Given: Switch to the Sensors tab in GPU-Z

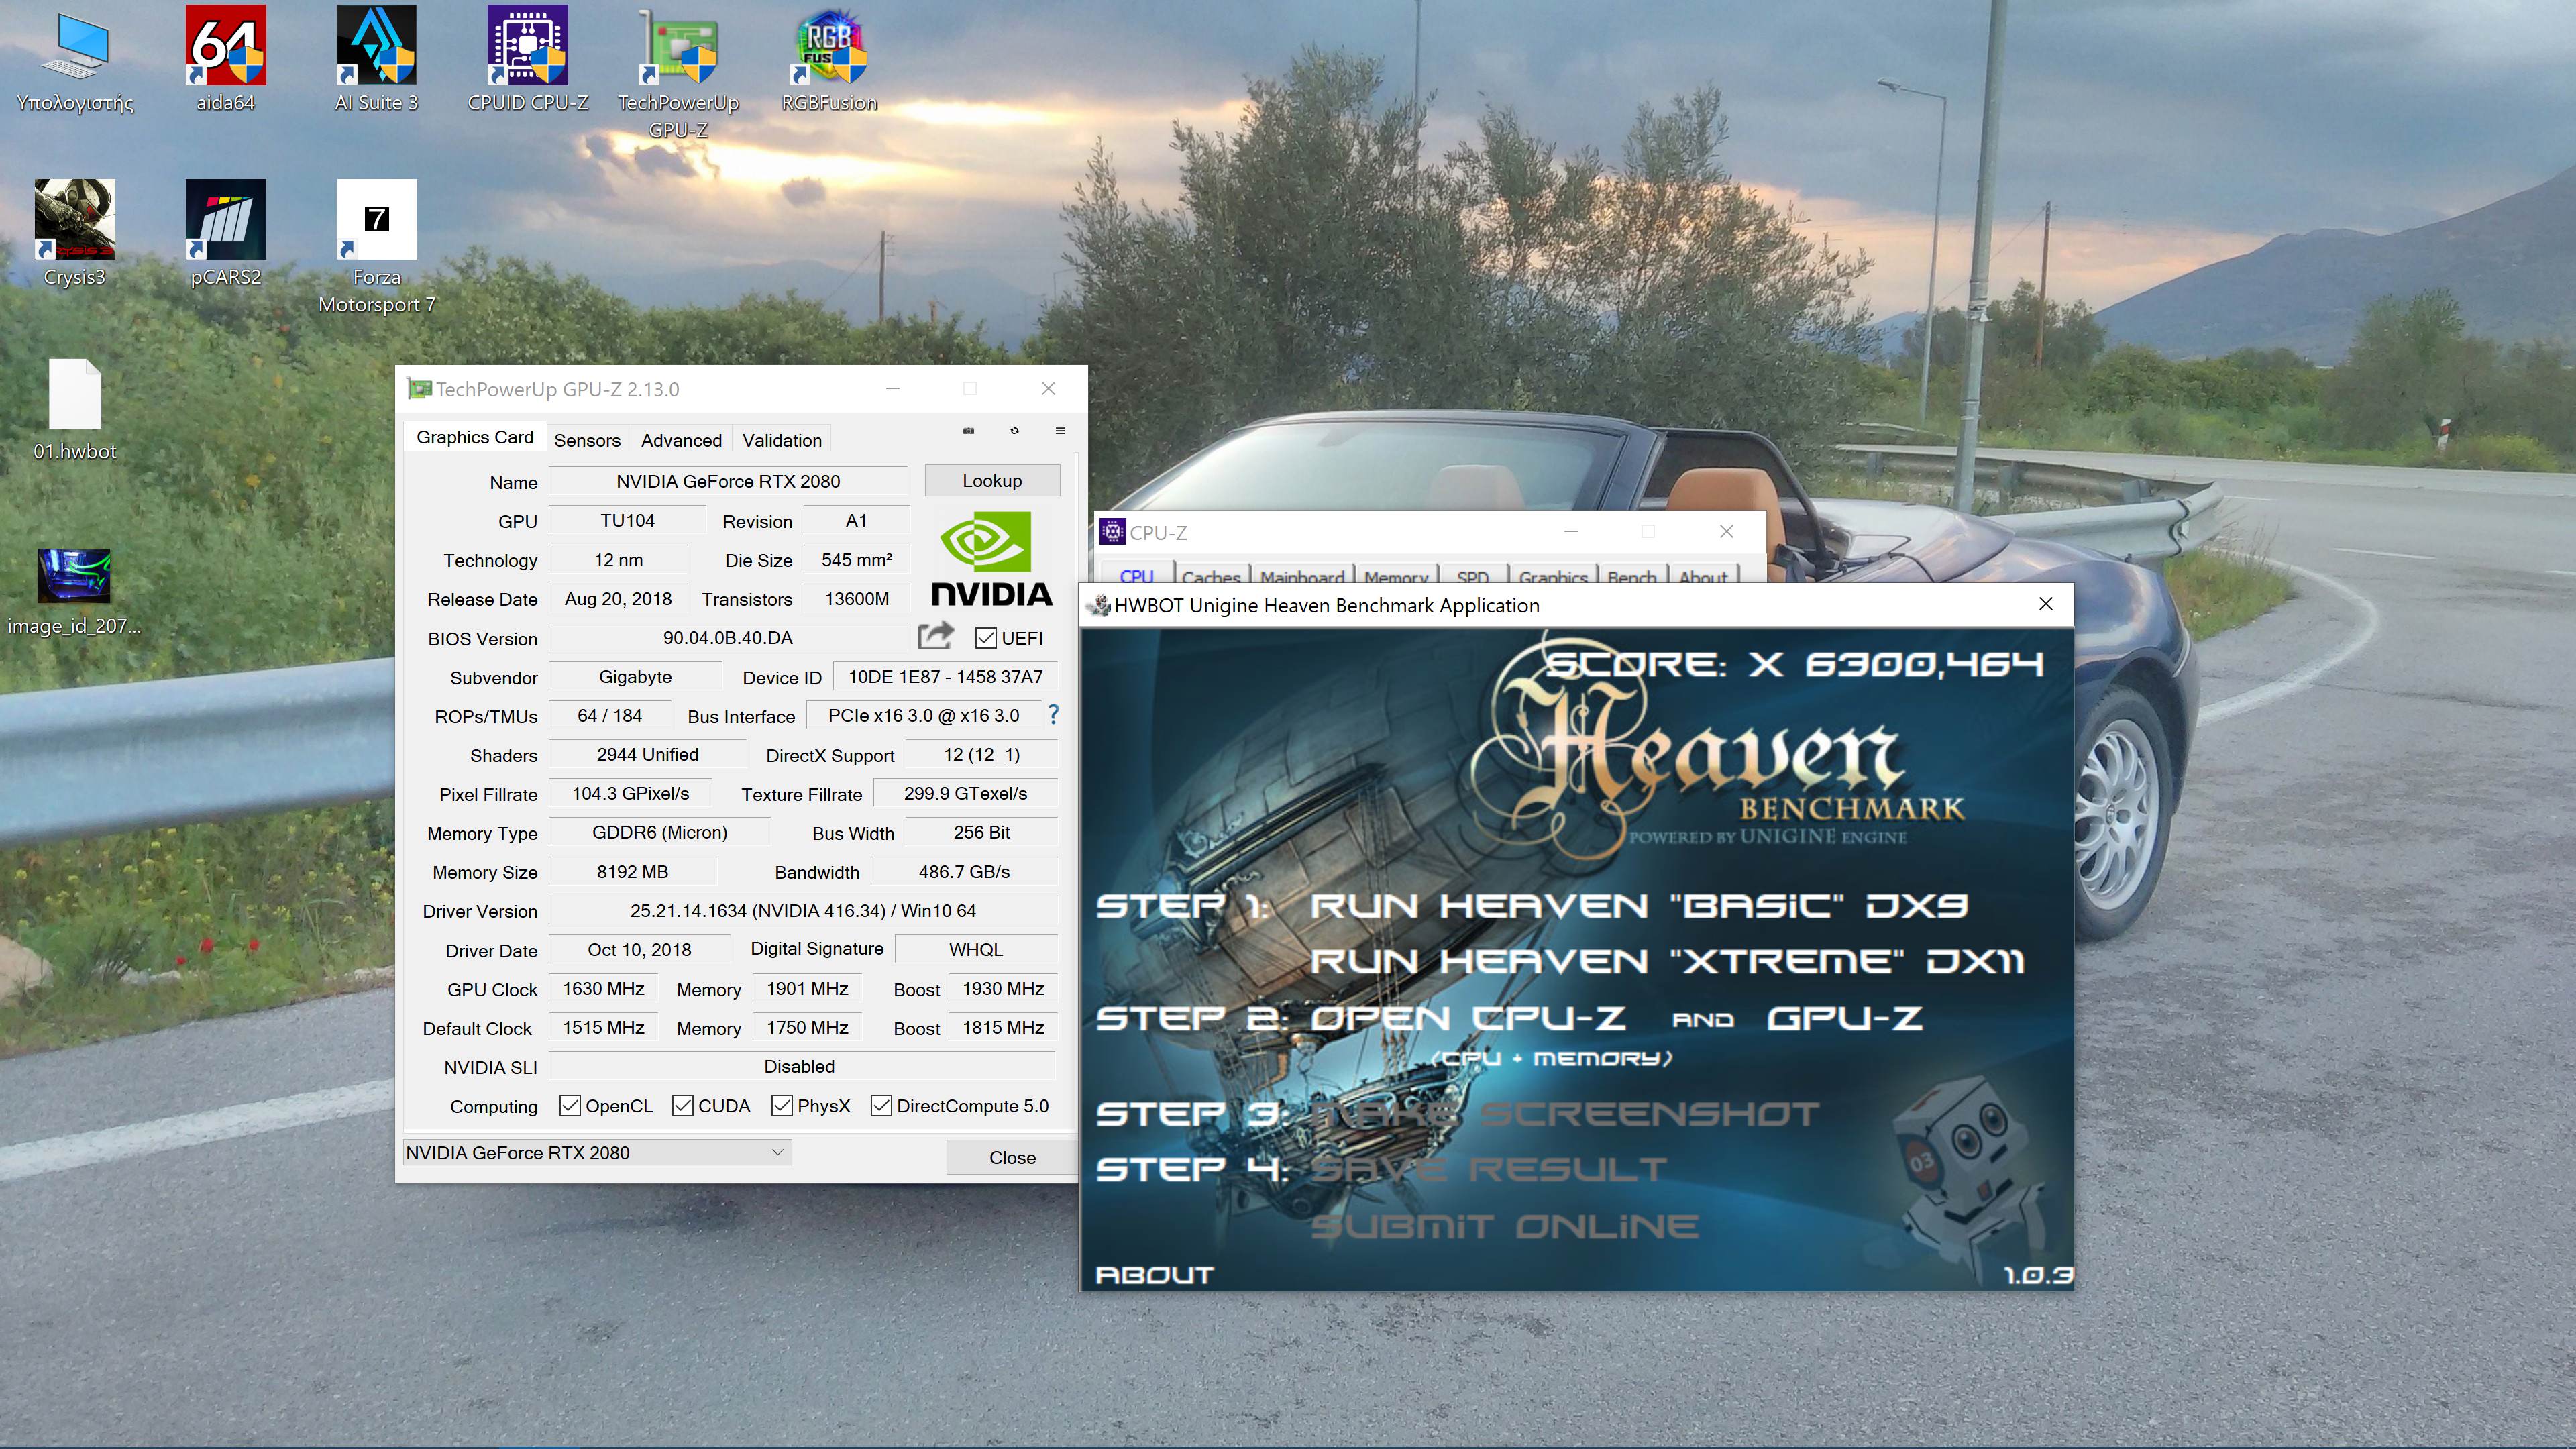Looking at the screenshot, I should tap(587, 440).
